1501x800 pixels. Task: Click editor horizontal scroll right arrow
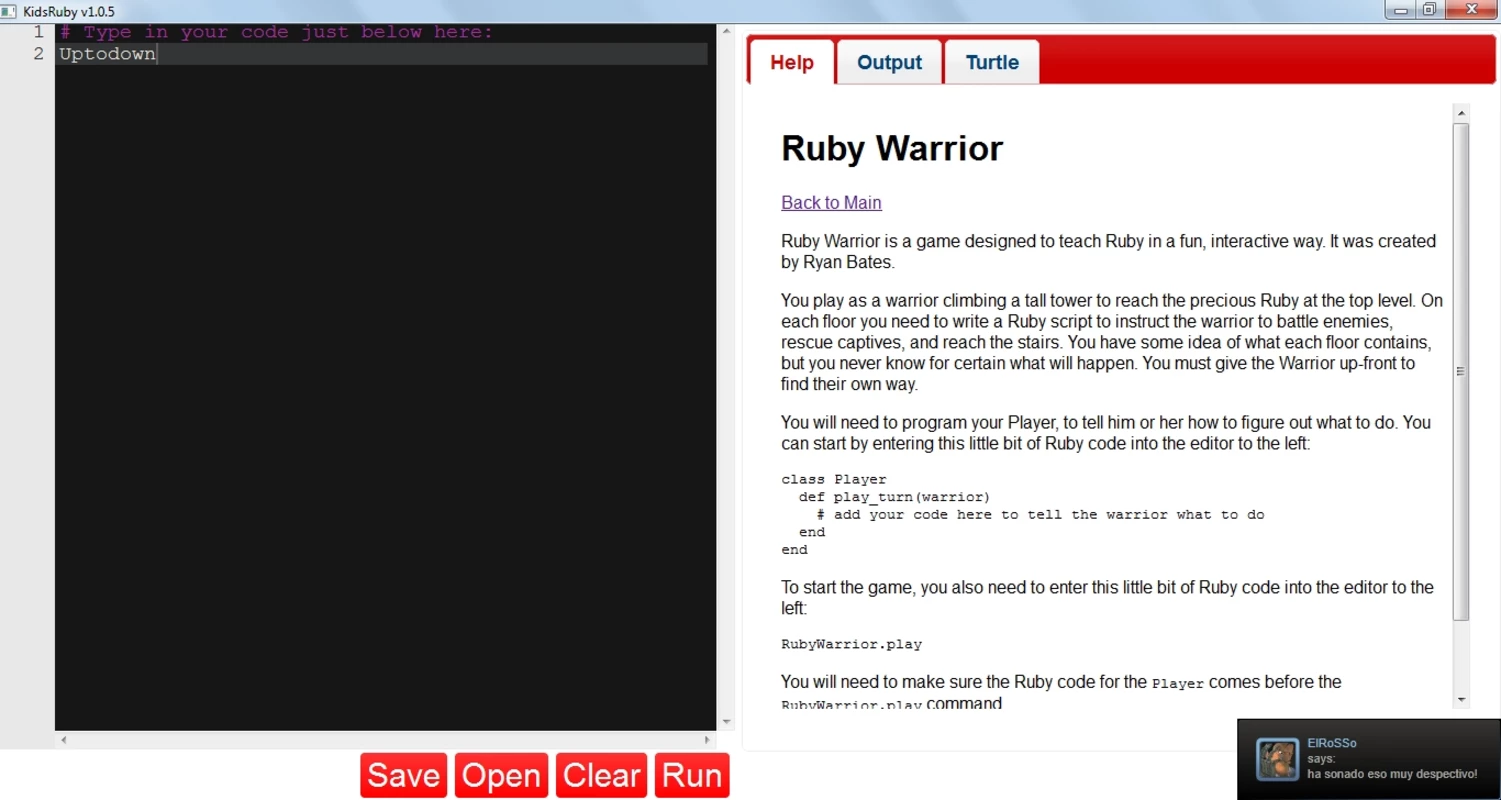[707, 740]
